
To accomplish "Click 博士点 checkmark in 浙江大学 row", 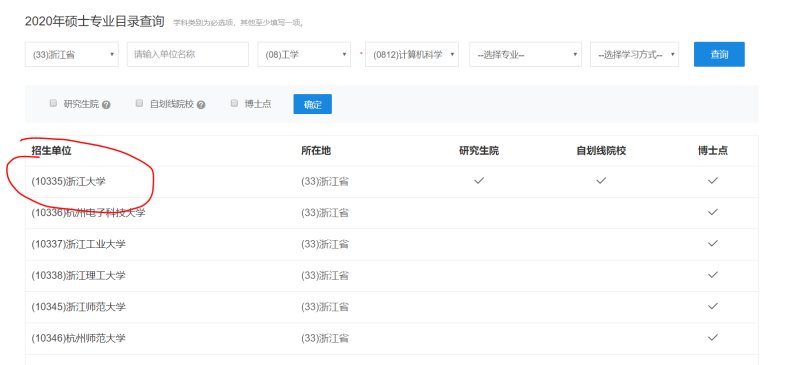I will 713,181.
